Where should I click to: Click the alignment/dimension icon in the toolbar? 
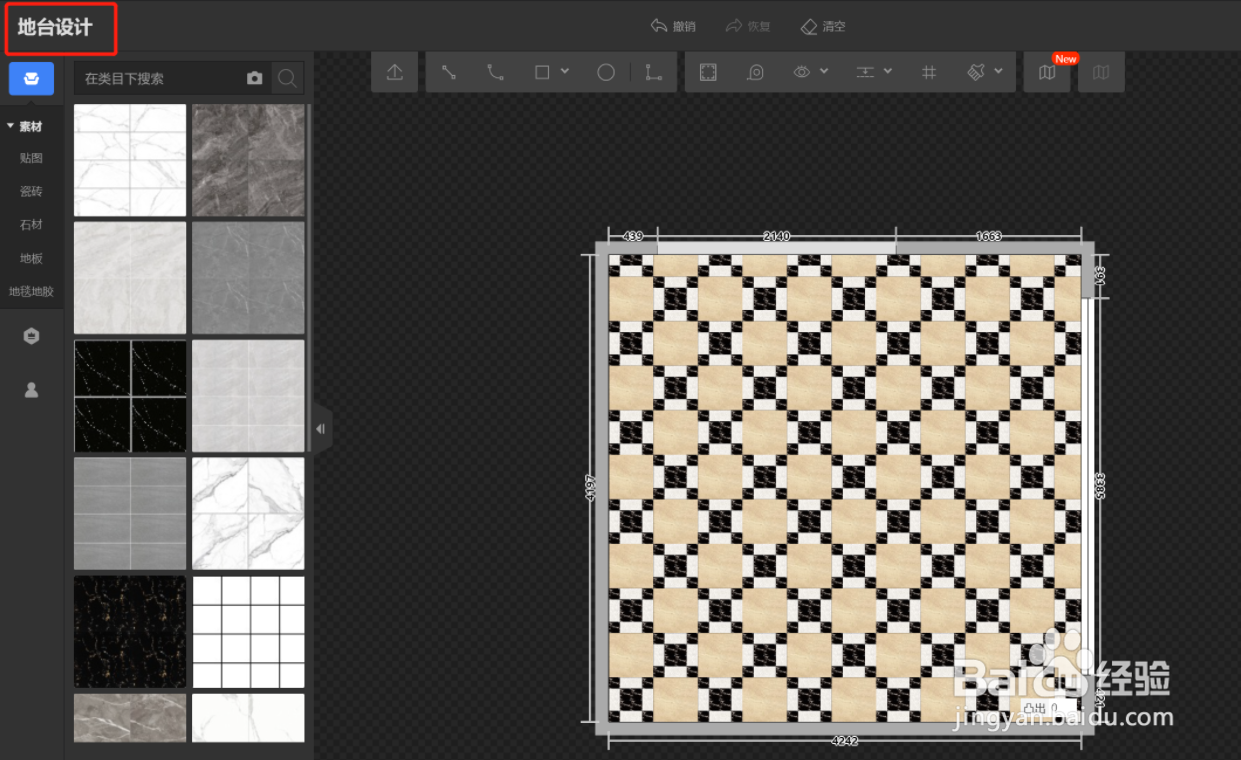(865, 72)
